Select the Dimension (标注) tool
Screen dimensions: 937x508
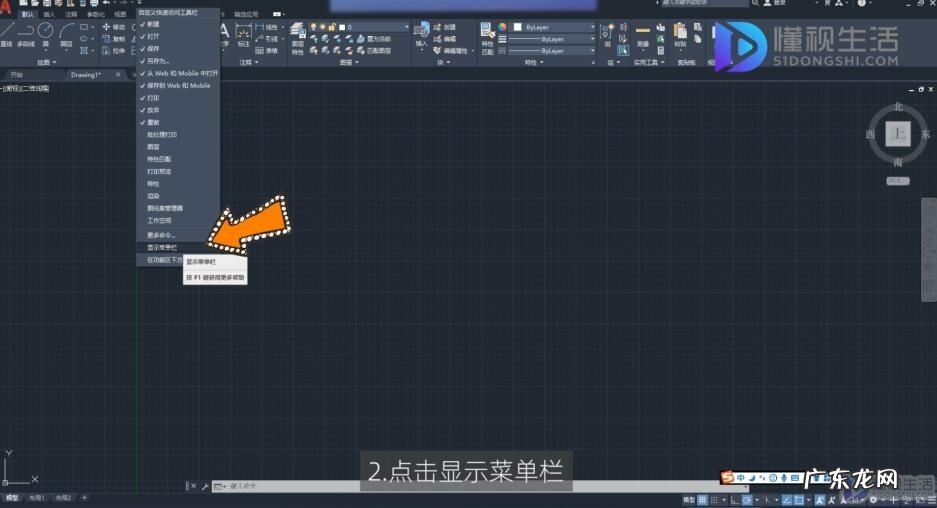click(x=243, y=35)
